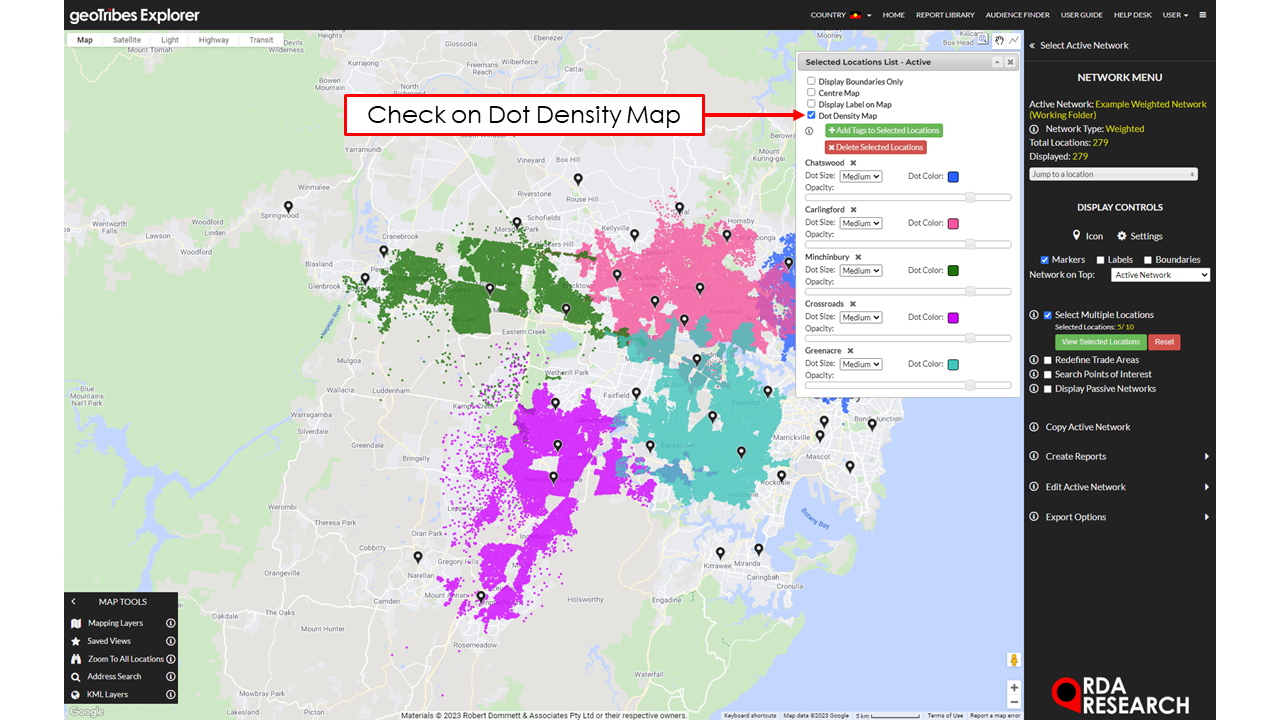
Task: Open the hamburger menu in the header
Action: (1202, 15)
